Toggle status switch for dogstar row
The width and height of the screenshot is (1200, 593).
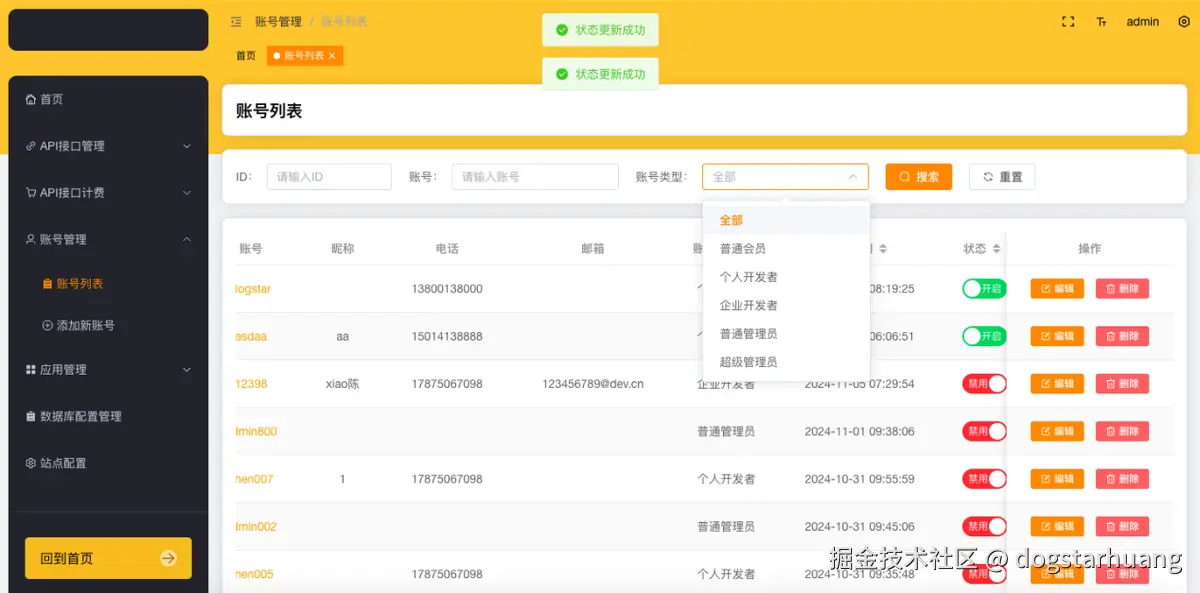pyautogui.click(x=984, y=289)
